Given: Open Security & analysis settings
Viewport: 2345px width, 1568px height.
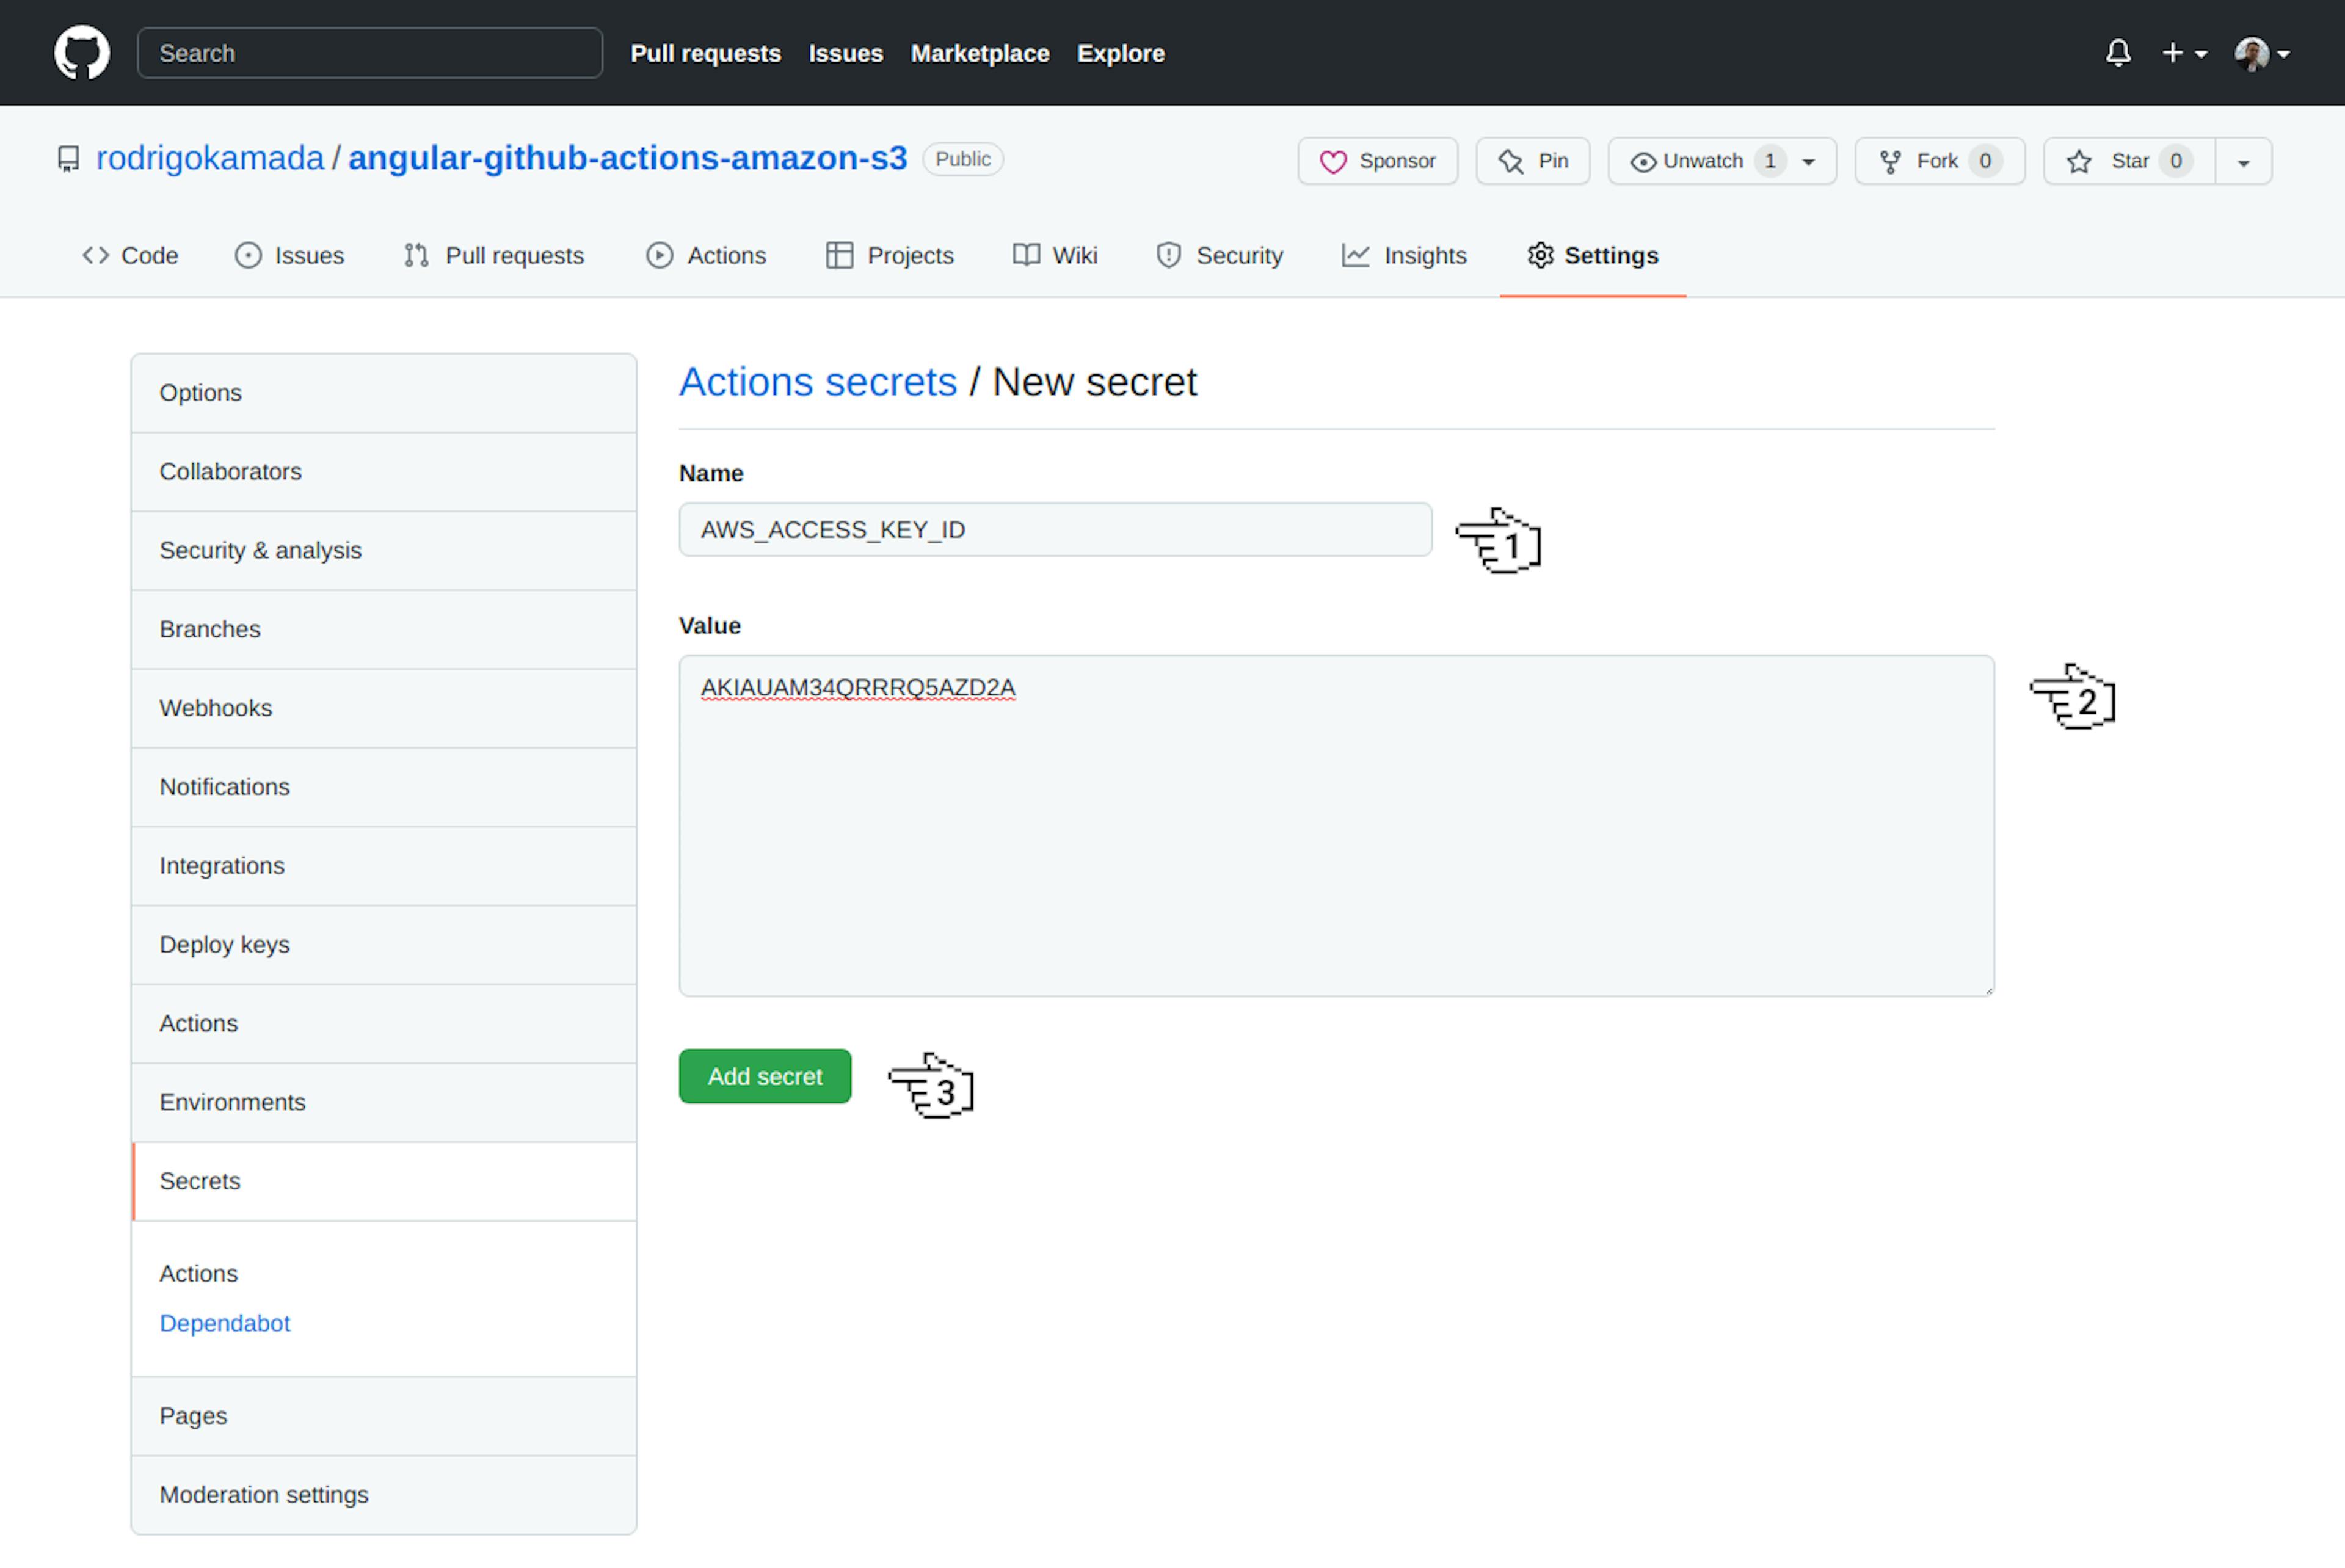Looking at the screenshot, I should tap(384, 551).
